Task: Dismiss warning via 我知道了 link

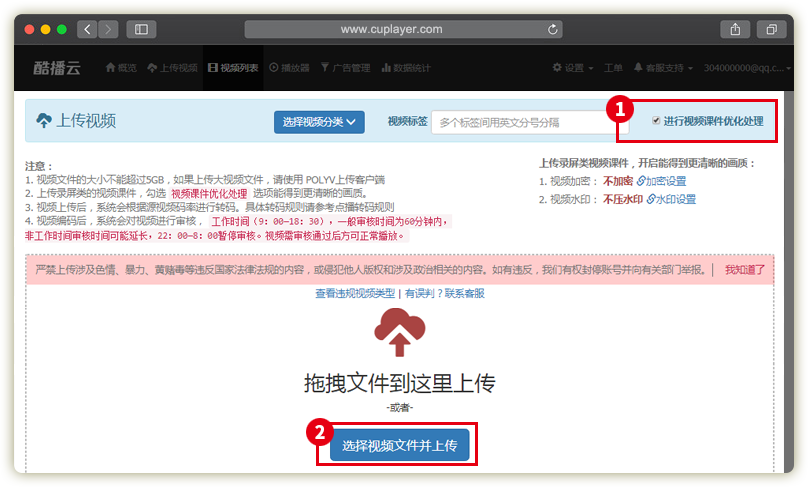Action: click(744, 270)
